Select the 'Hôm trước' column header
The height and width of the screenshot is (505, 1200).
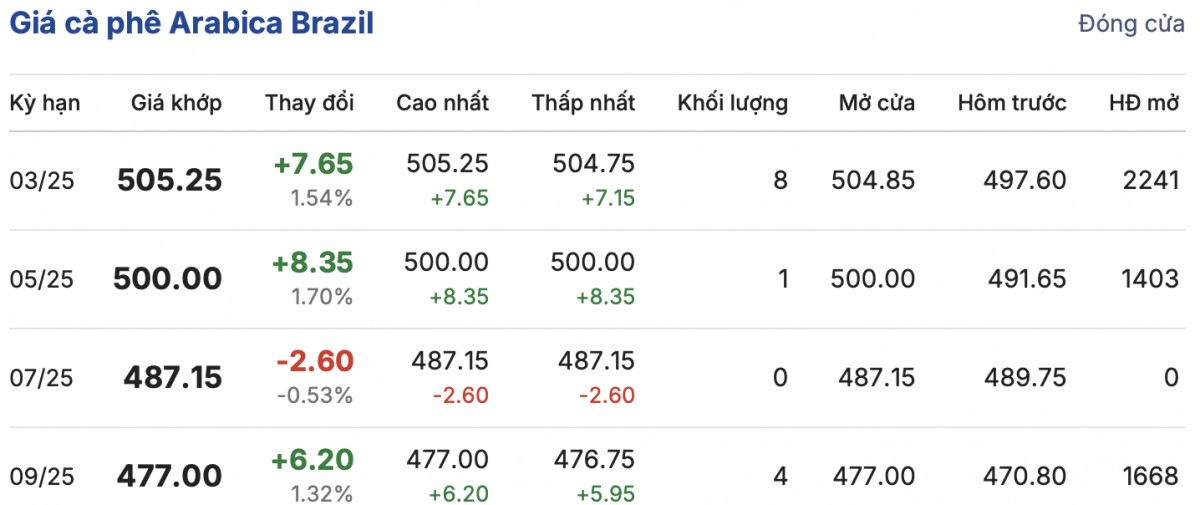[x=1011, y=103]
